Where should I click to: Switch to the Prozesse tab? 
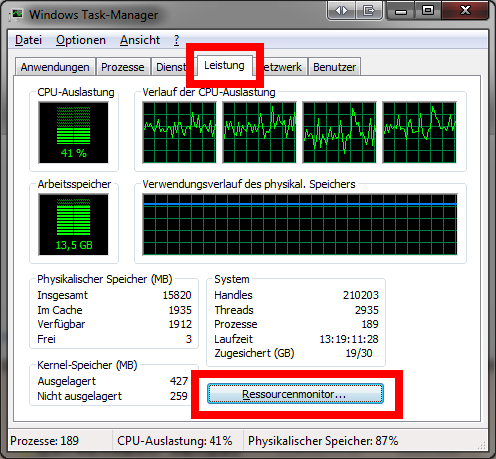click(x=123, y=67)
